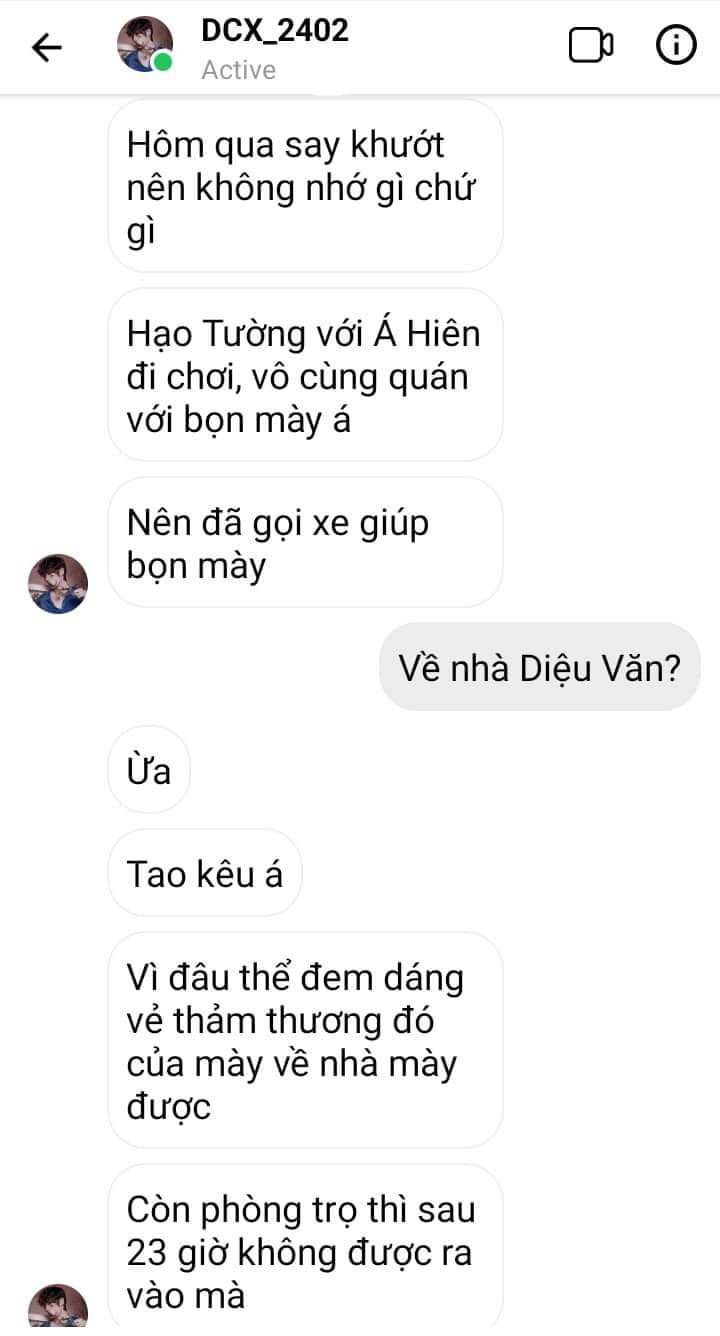720x1336 pixels.
Task: Open conversation info via the circled i
Action: click(676, 46)
